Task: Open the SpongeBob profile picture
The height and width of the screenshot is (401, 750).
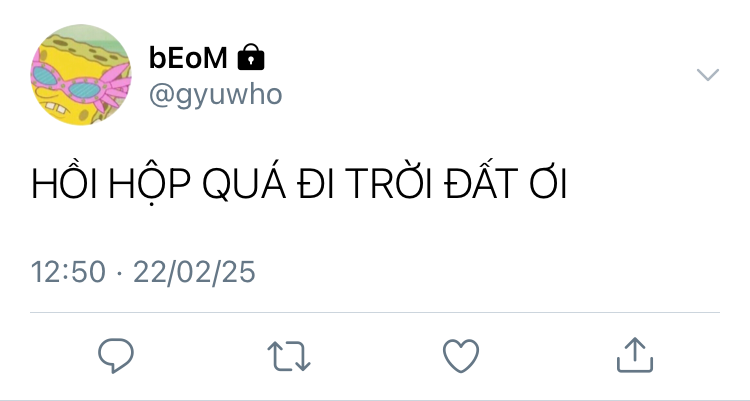Action: tap(81, 75)
